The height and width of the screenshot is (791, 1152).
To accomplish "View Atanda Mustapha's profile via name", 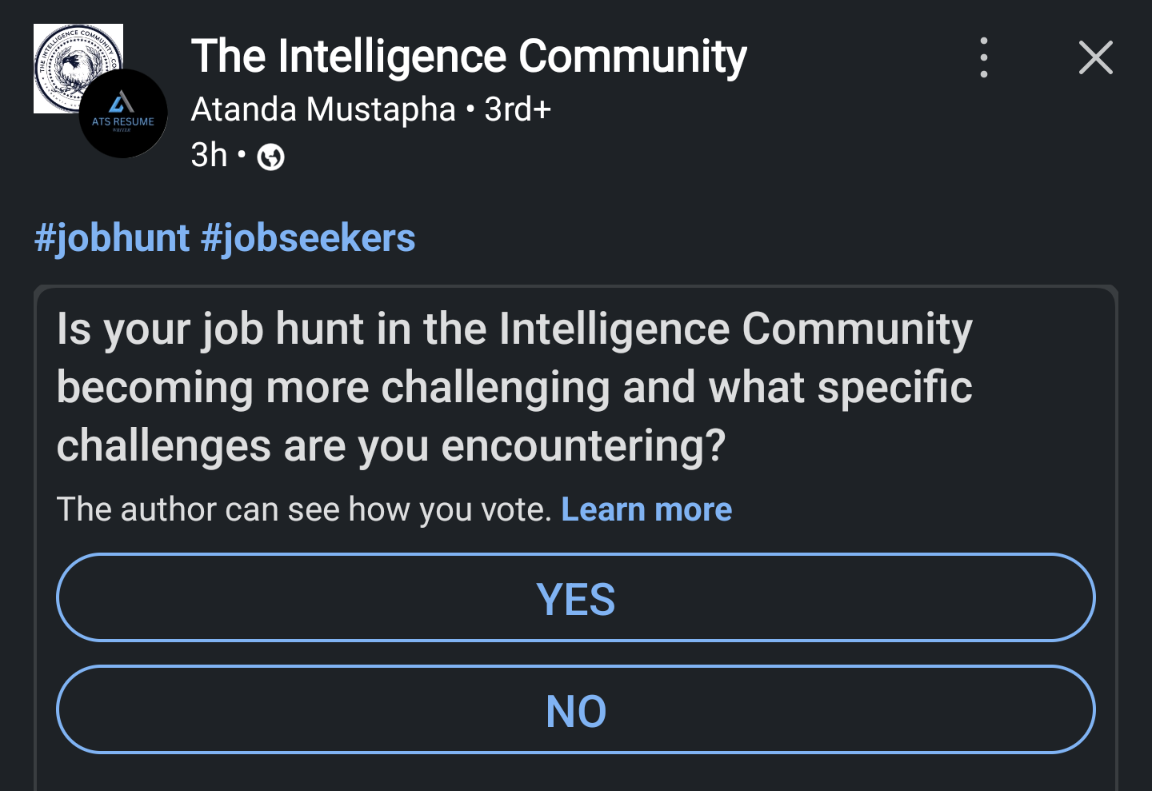I will [323, 109].
